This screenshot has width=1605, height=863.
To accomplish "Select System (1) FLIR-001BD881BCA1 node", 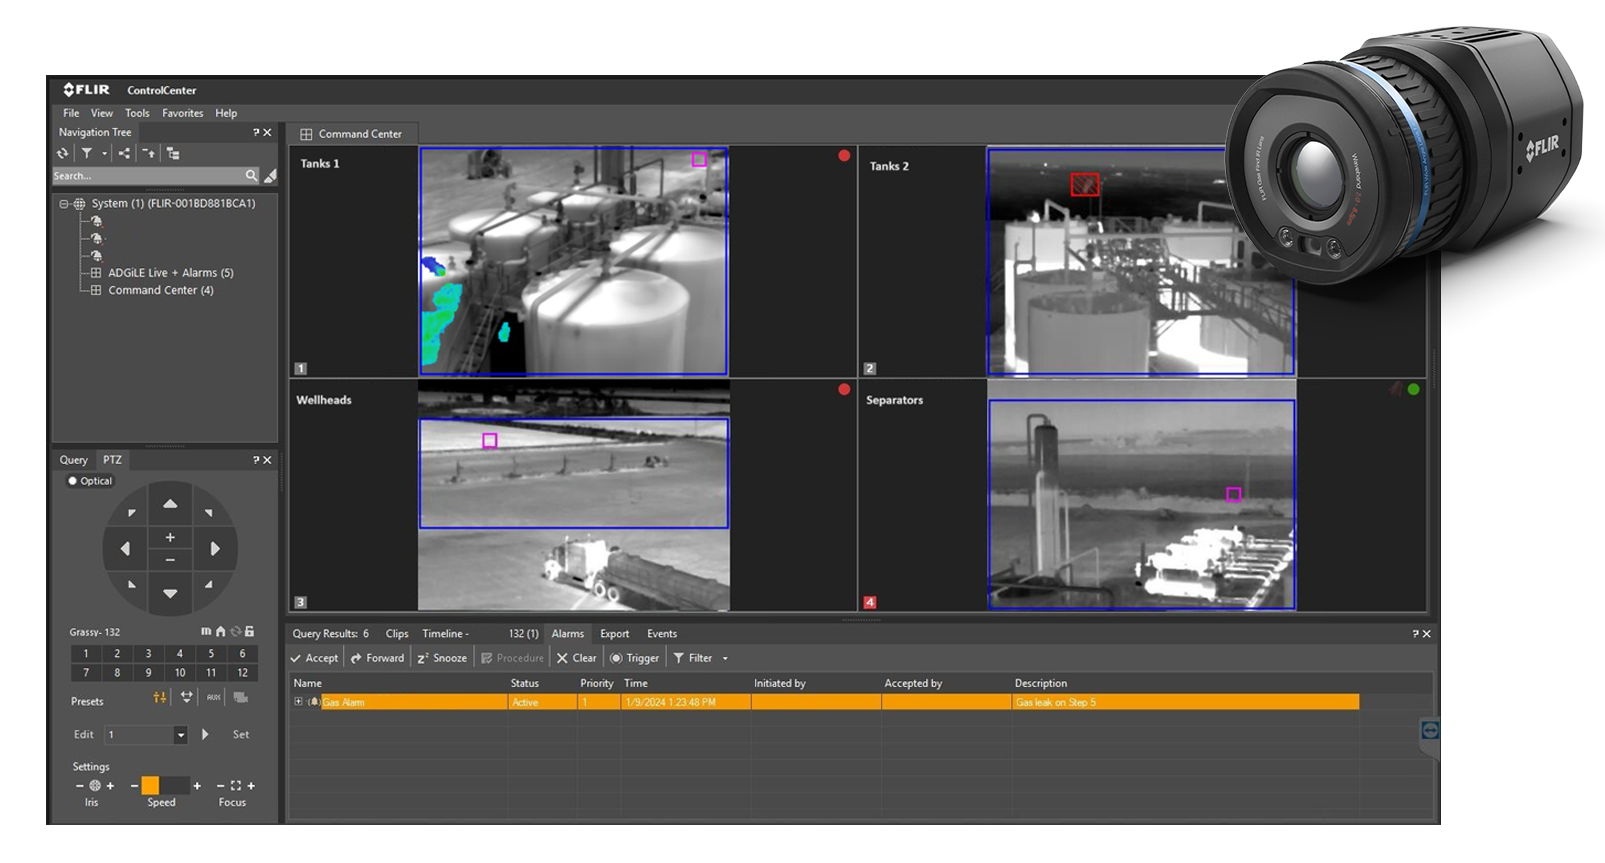I will [x=173, y=203].
